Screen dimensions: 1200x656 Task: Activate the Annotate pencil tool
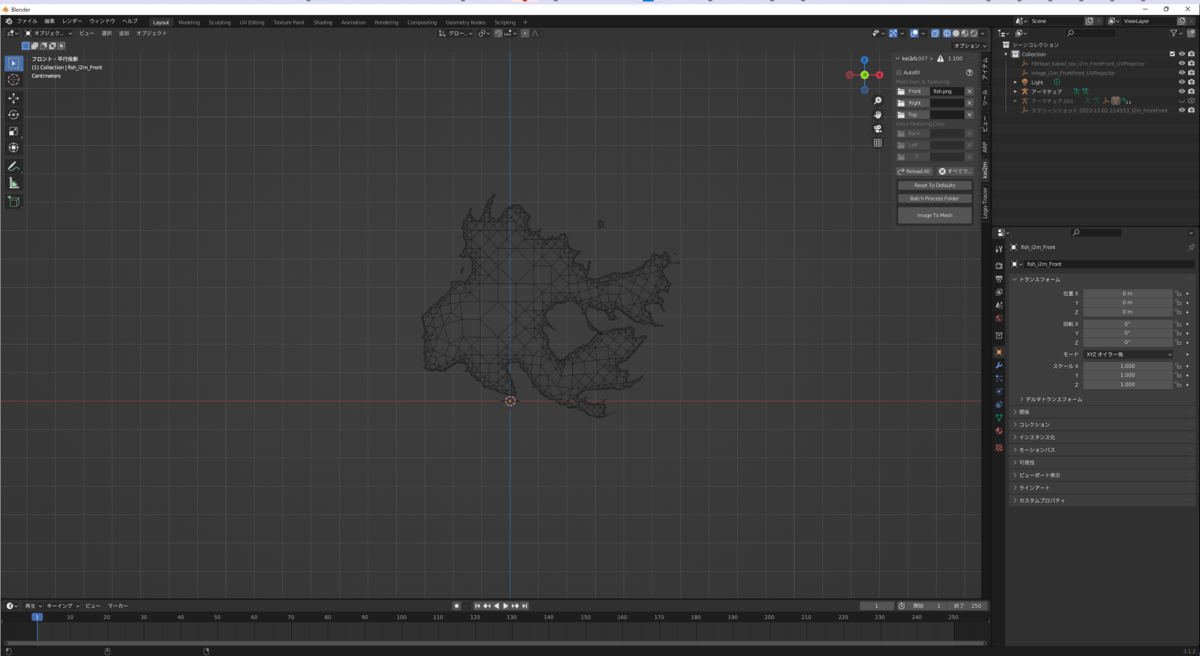click(13, 166)
